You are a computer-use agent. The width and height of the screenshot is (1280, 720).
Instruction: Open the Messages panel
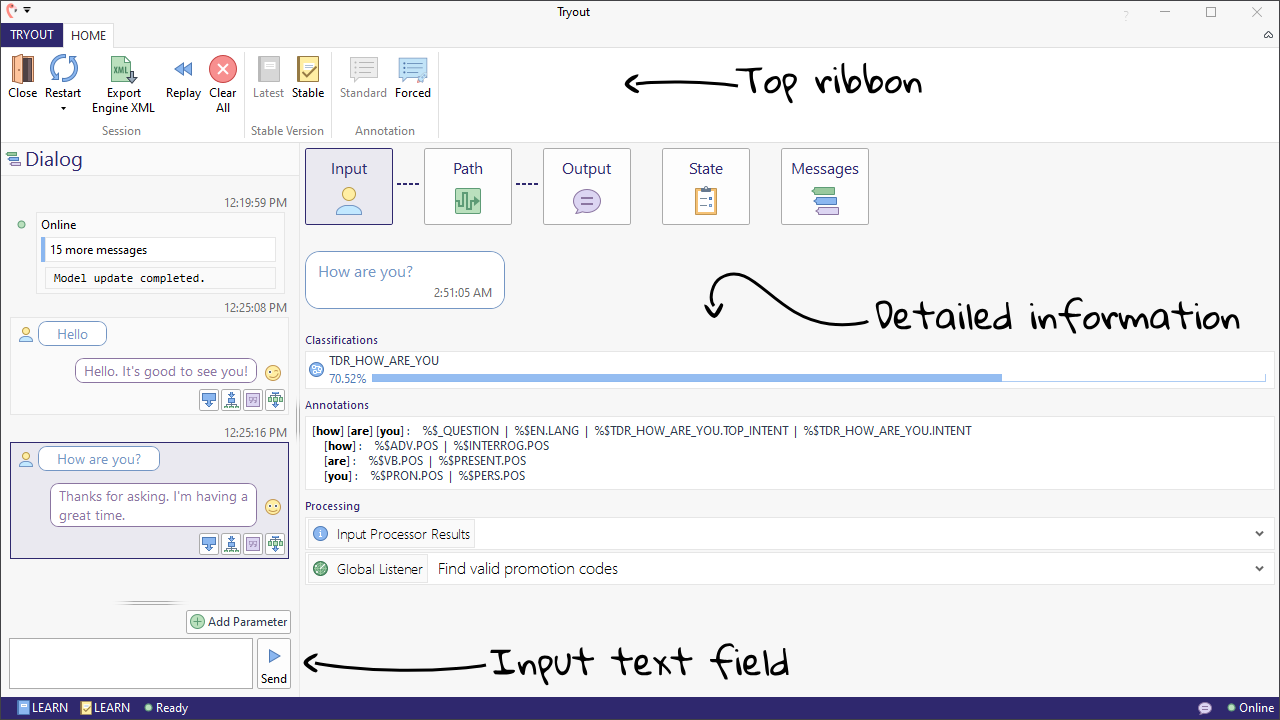tap(824, 187)
